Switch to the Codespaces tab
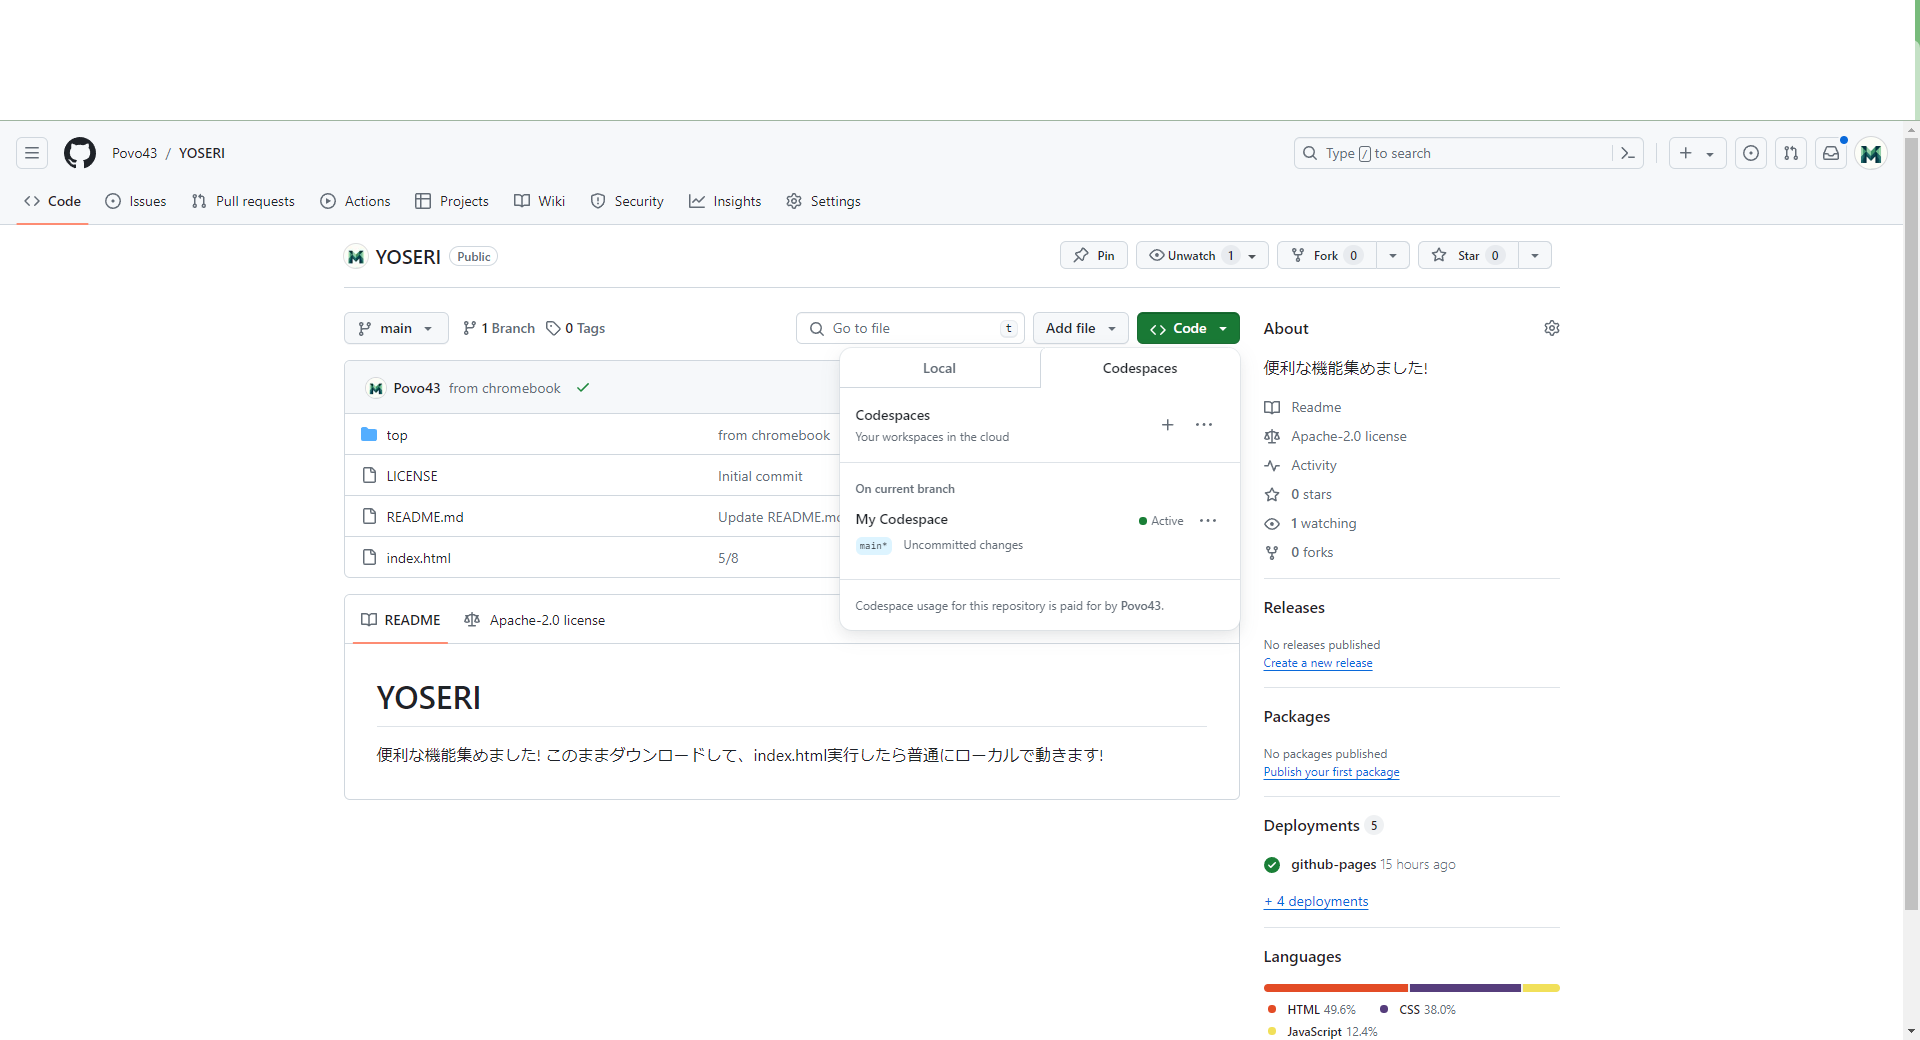The height and width of the screenshot is (1040, 1920). pos(1139,367)
